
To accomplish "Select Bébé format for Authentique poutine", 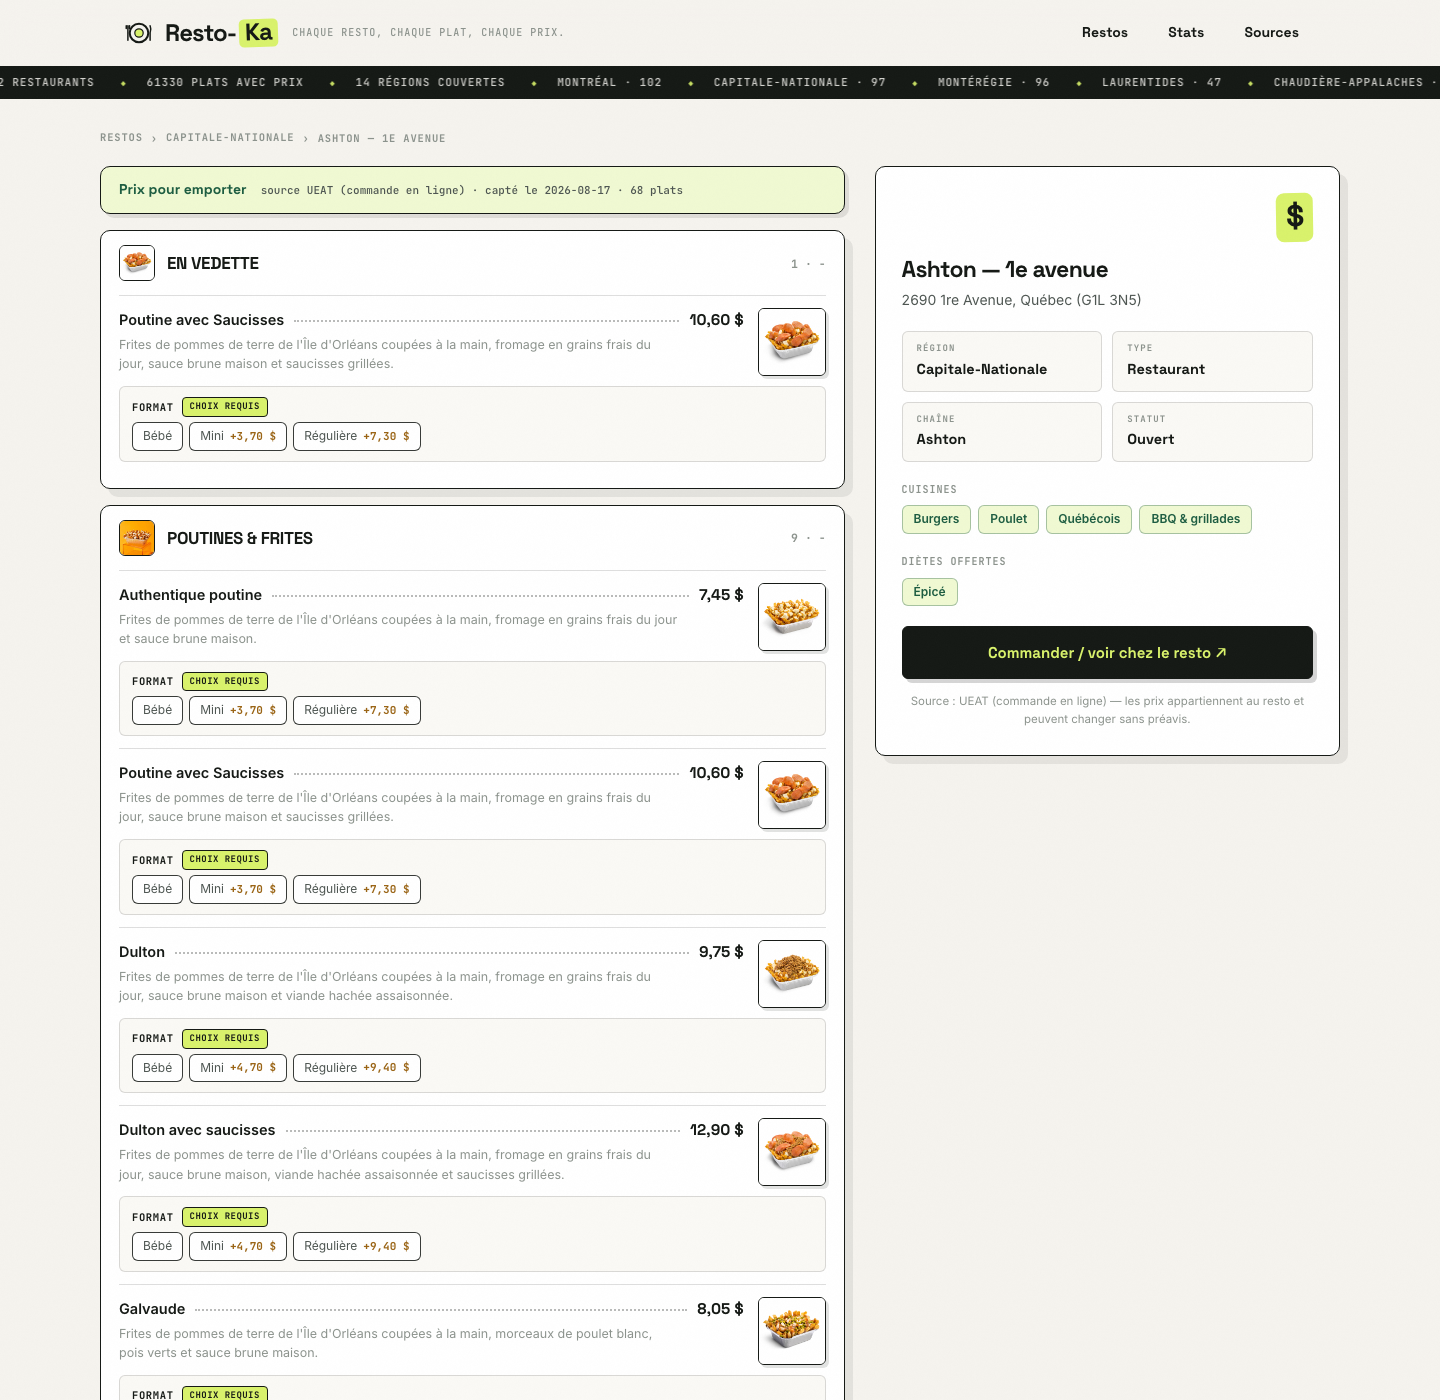I will tap(157, 710).
